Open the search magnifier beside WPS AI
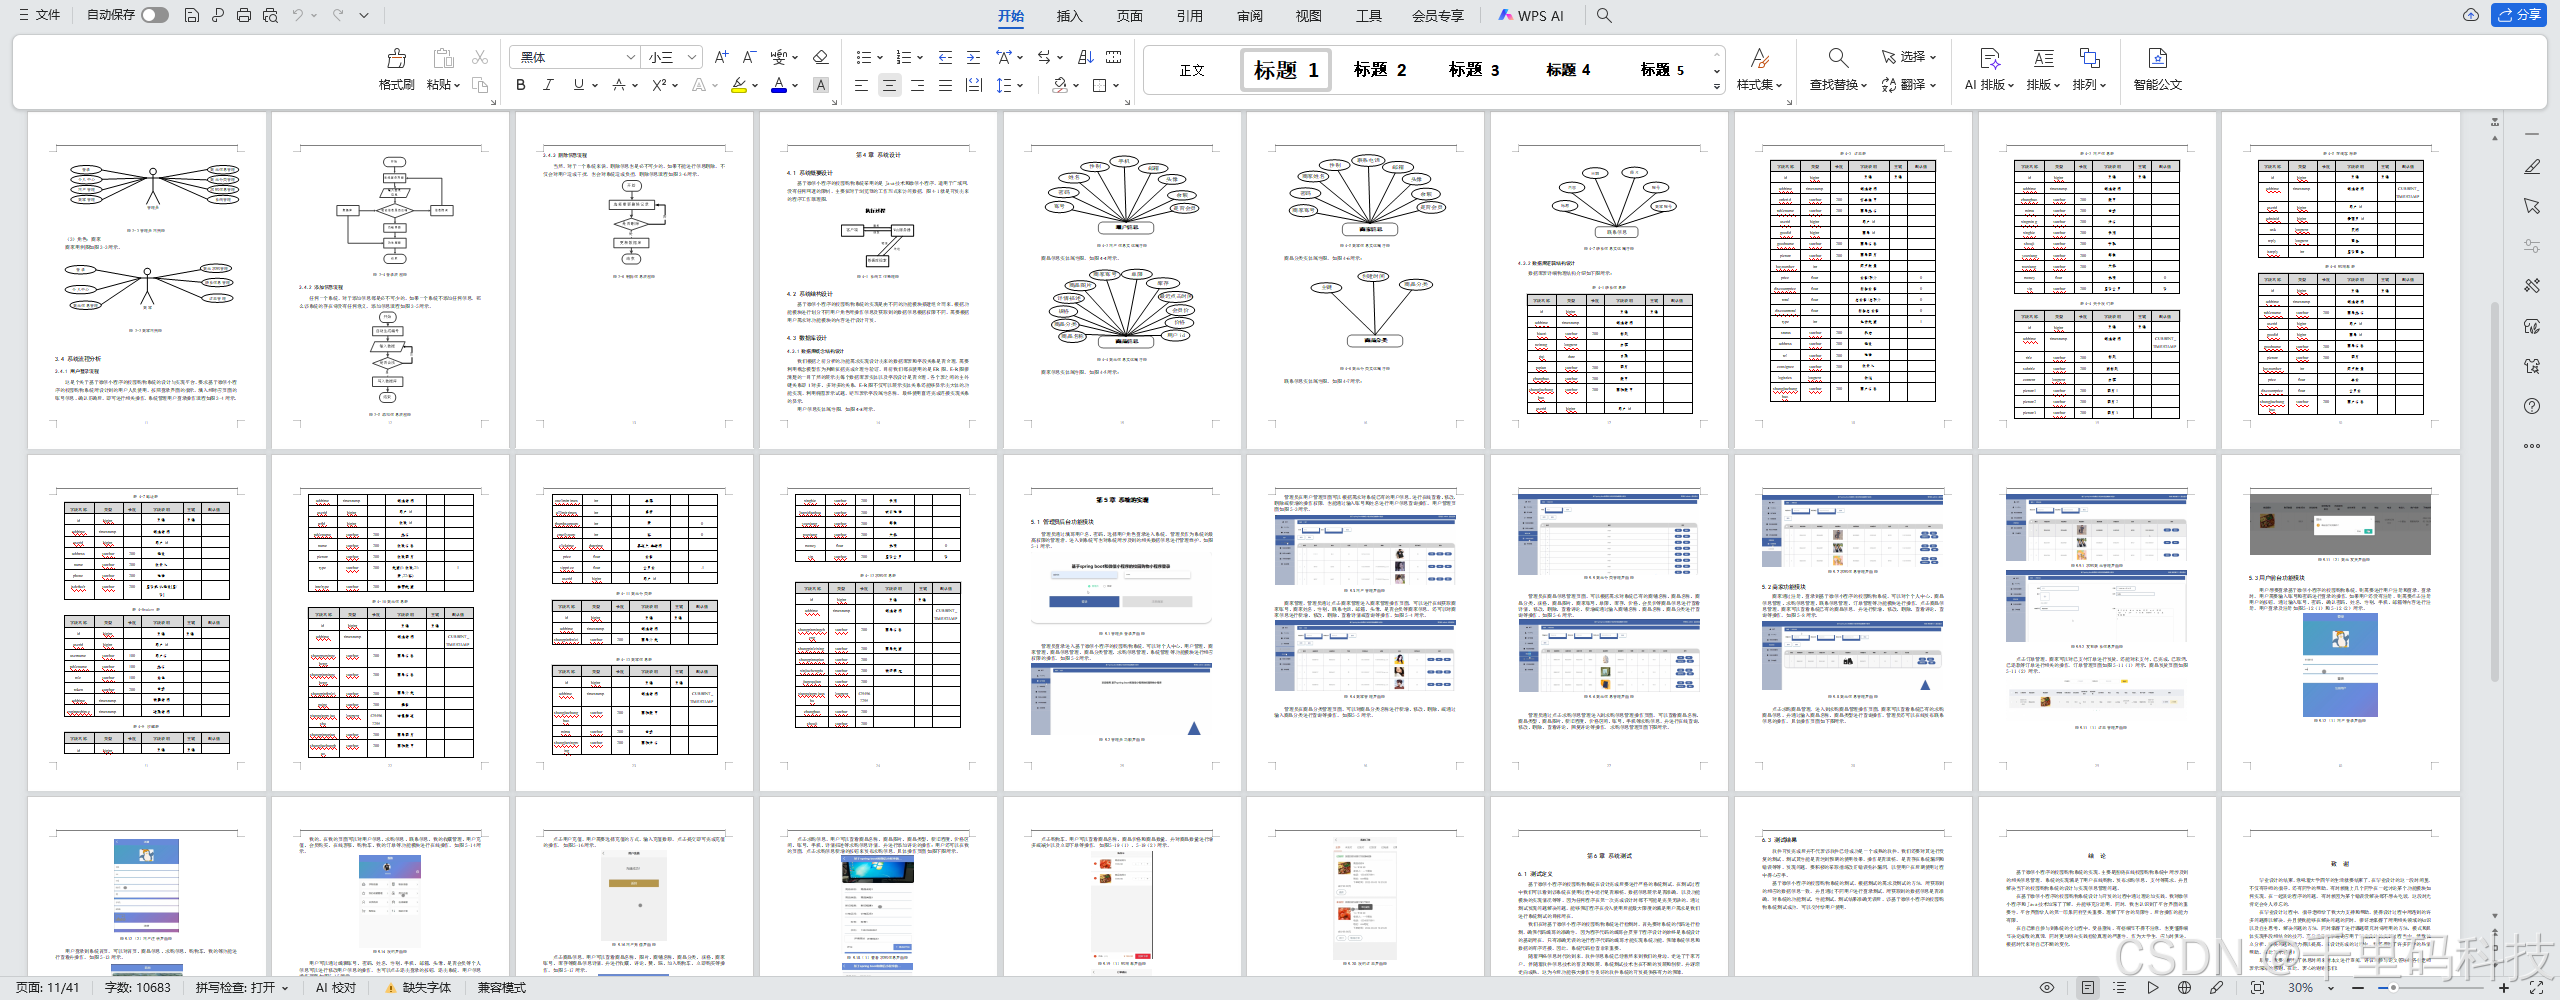This screenshot has height=1000, width=2560. (1604, 15)
